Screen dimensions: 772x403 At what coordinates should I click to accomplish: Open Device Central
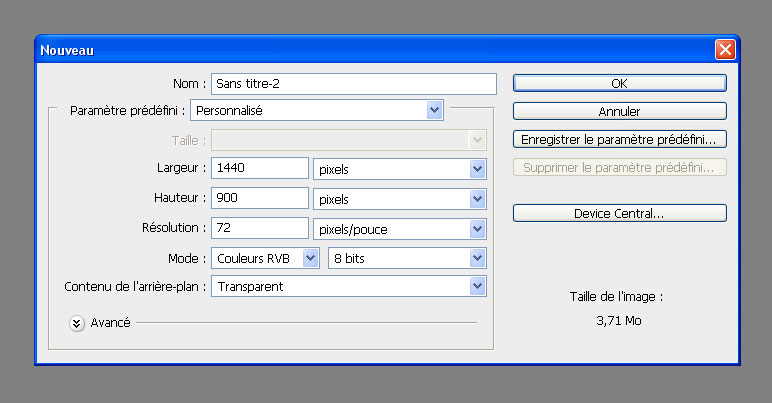coord(619,213)
